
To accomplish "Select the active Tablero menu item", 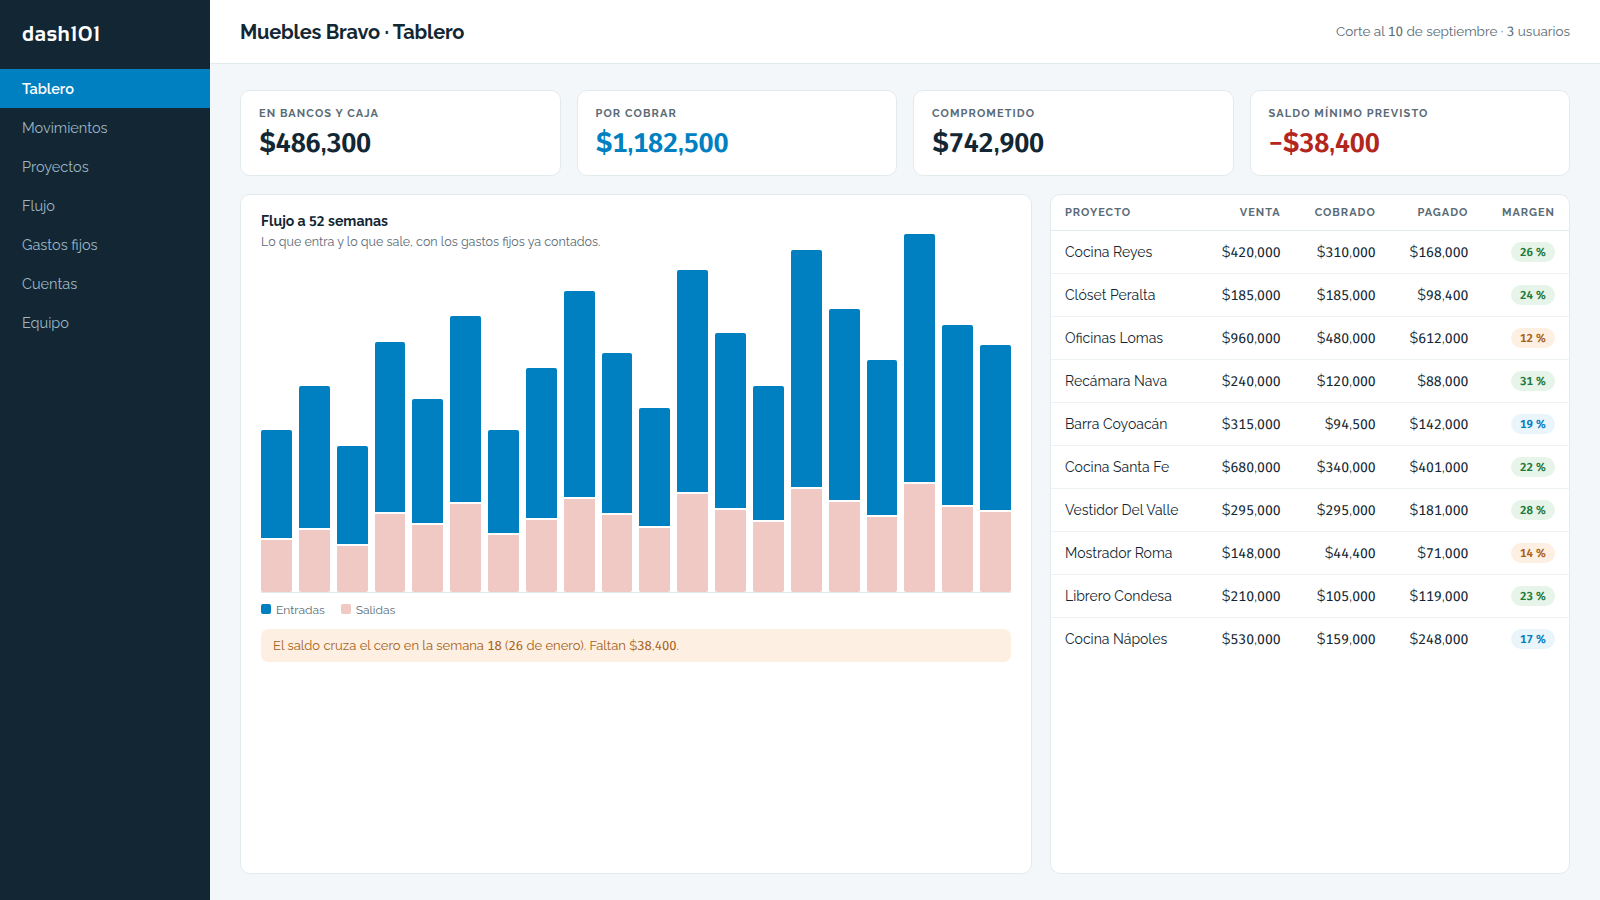I will pos(105,89).
